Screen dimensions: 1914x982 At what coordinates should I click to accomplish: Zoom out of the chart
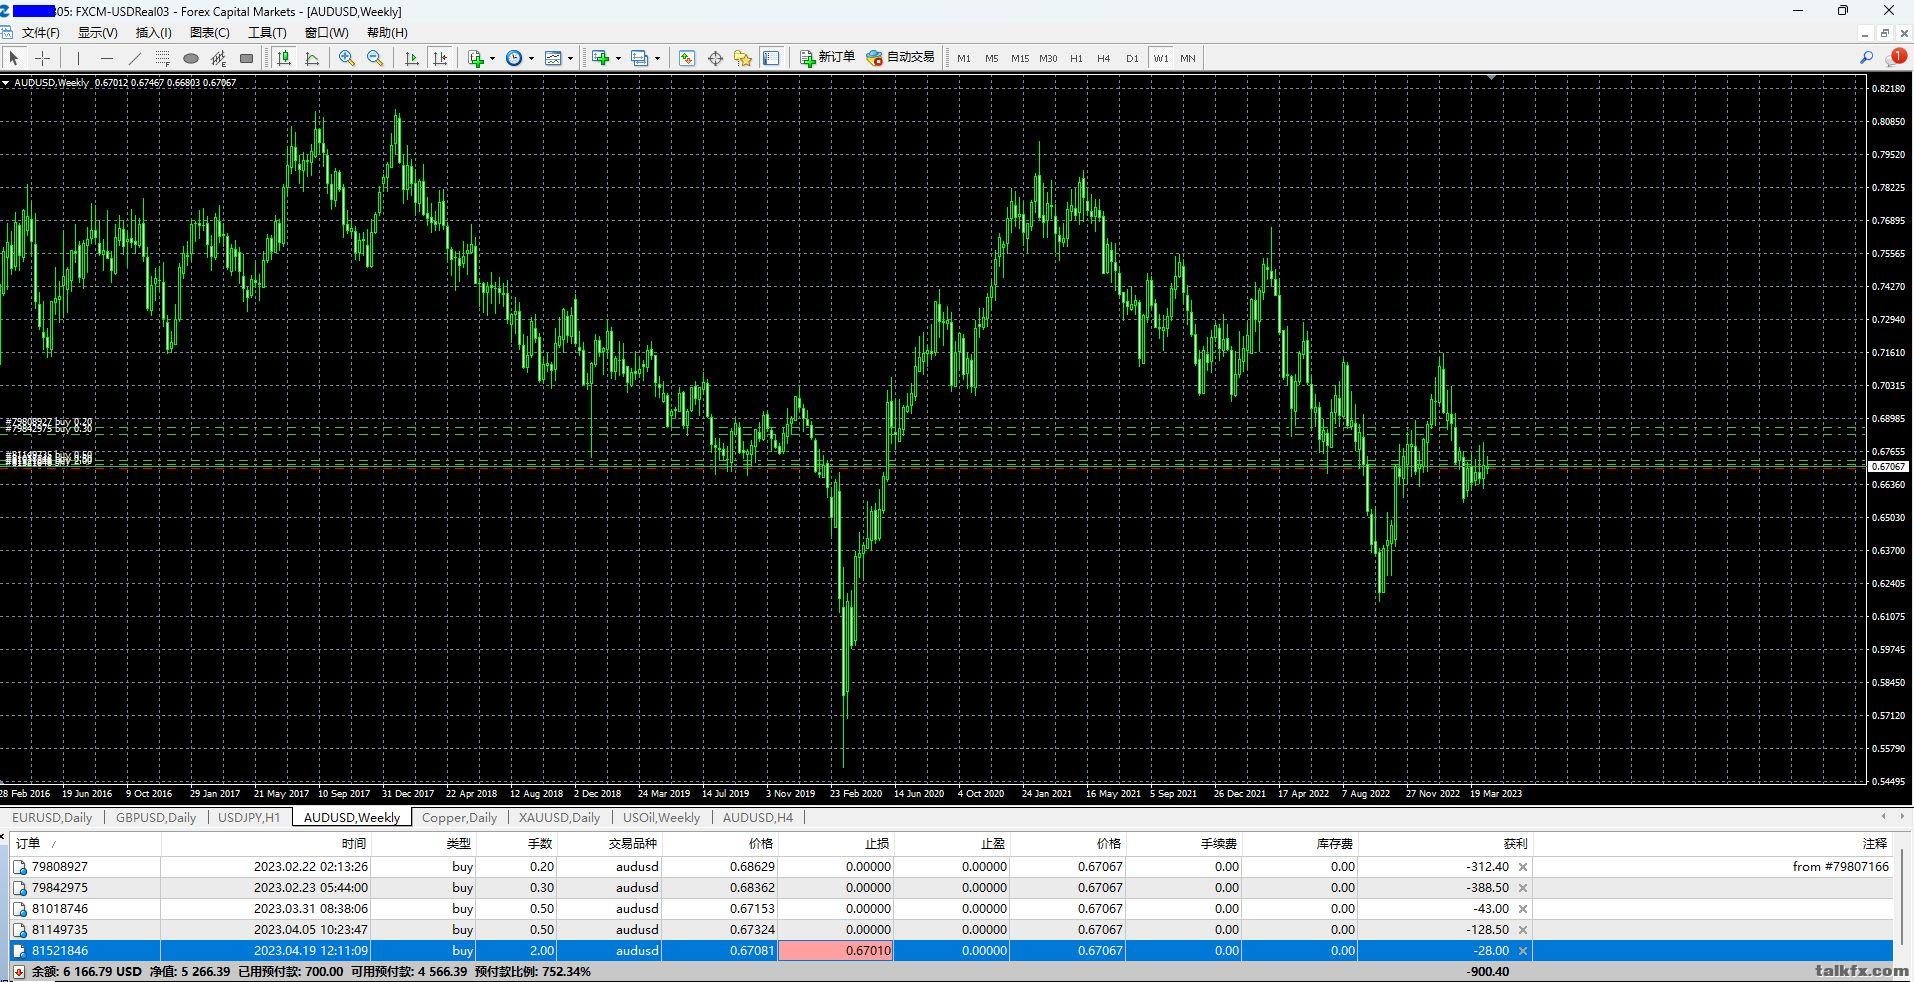click(x=375, y=58)
